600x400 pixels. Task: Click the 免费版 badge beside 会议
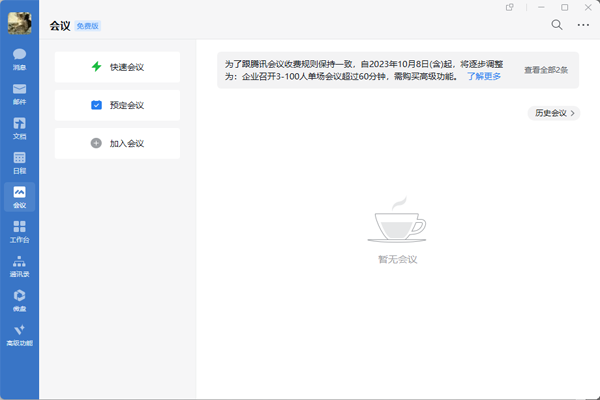tap(89, 25)
